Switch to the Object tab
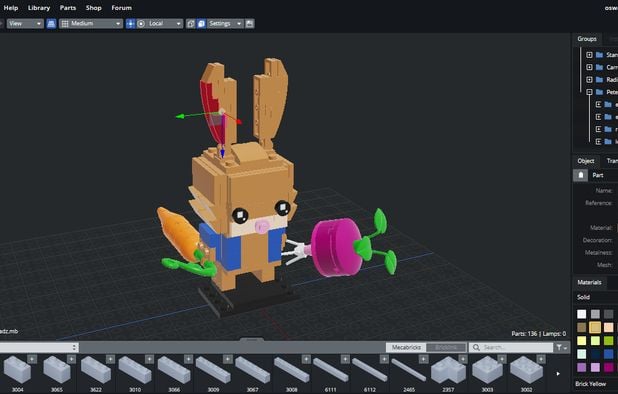The width and height of the screenshot is (618, 394). coord(586,161)
